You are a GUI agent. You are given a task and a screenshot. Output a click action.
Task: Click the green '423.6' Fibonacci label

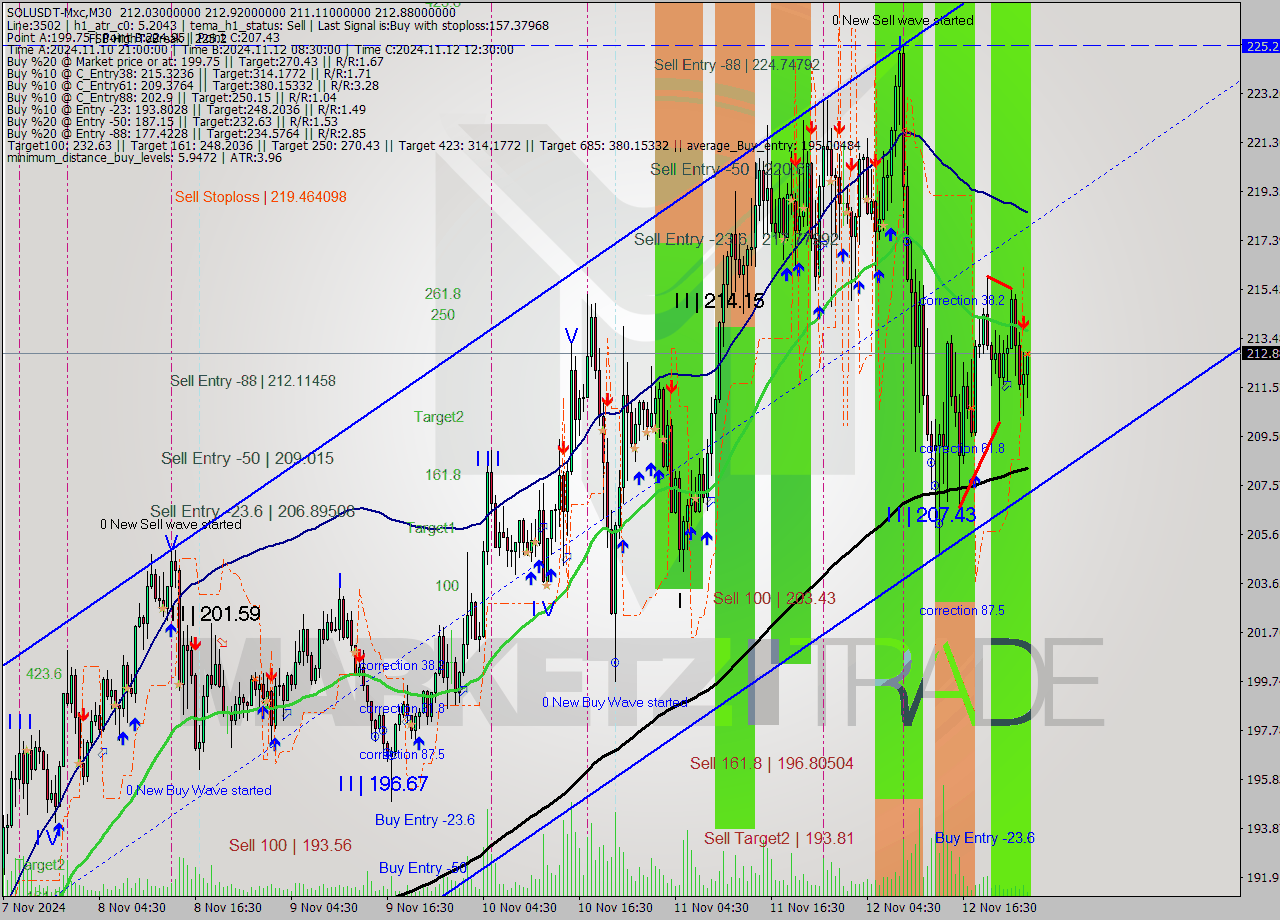(x=43, y=674)
